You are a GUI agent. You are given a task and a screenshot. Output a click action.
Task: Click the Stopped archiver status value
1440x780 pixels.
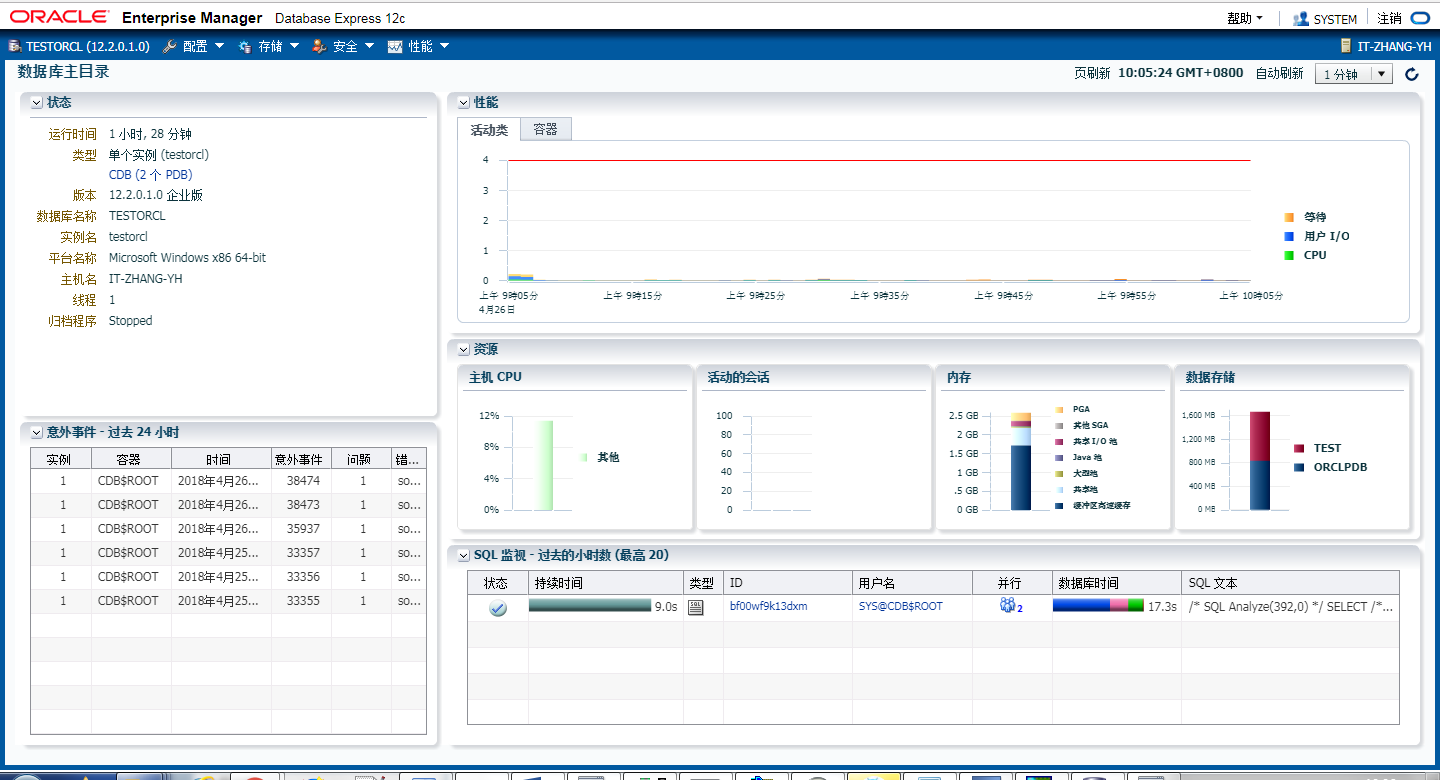[130, 321]
